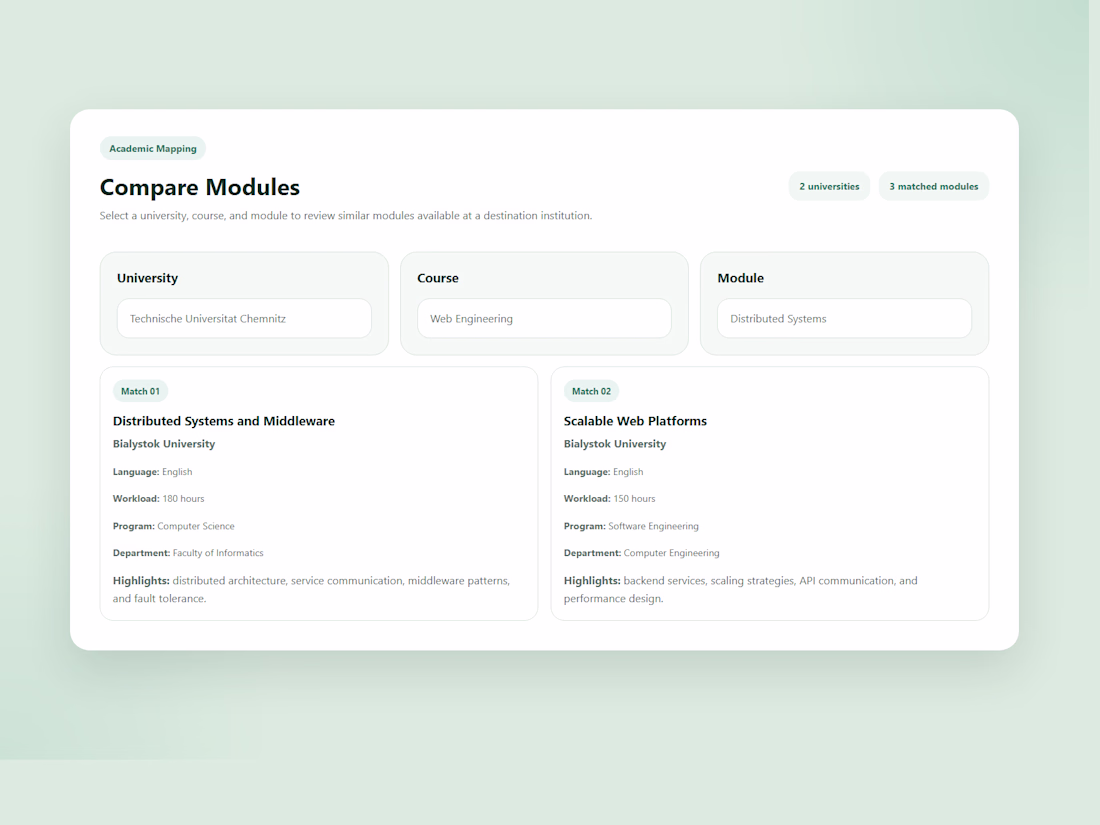The width and height of the screenshot is (1100, 825).
Task: Click Program: Computer Science line
Action: tap(174, 526)
